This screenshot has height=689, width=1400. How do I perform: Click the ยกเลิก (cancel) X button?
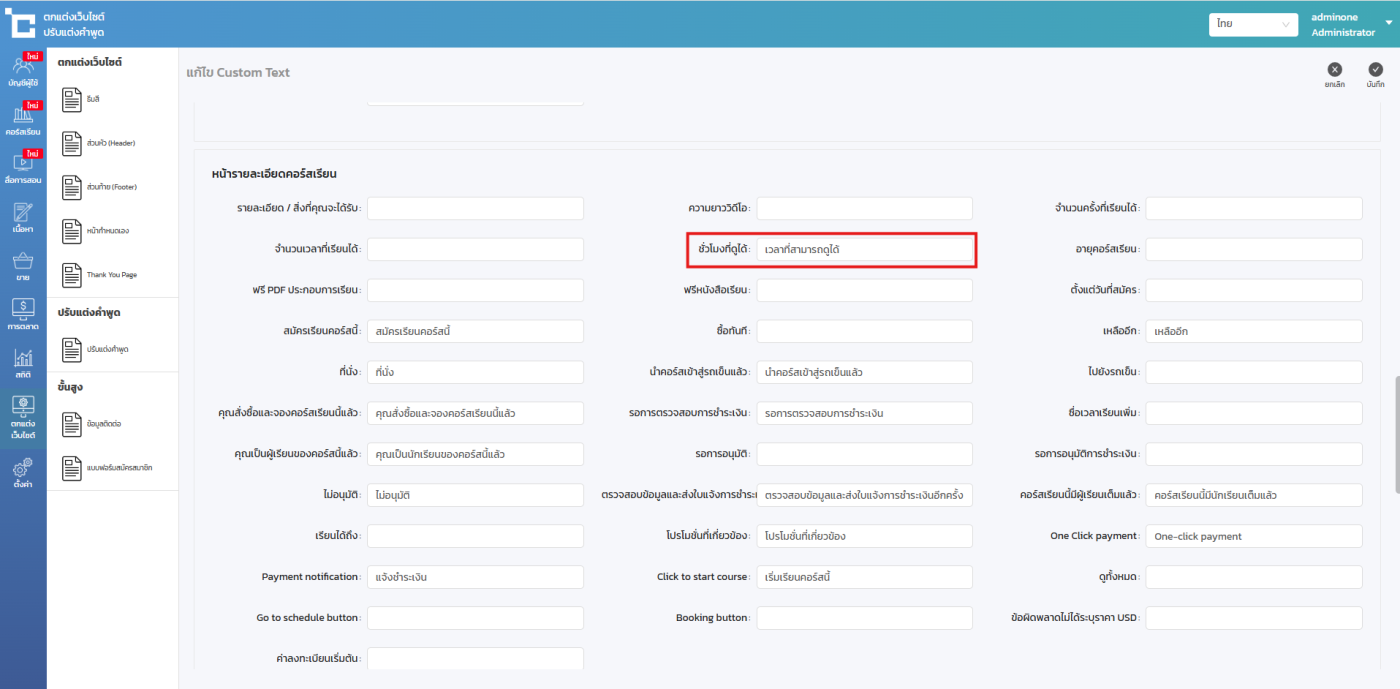click(1334, 70)
